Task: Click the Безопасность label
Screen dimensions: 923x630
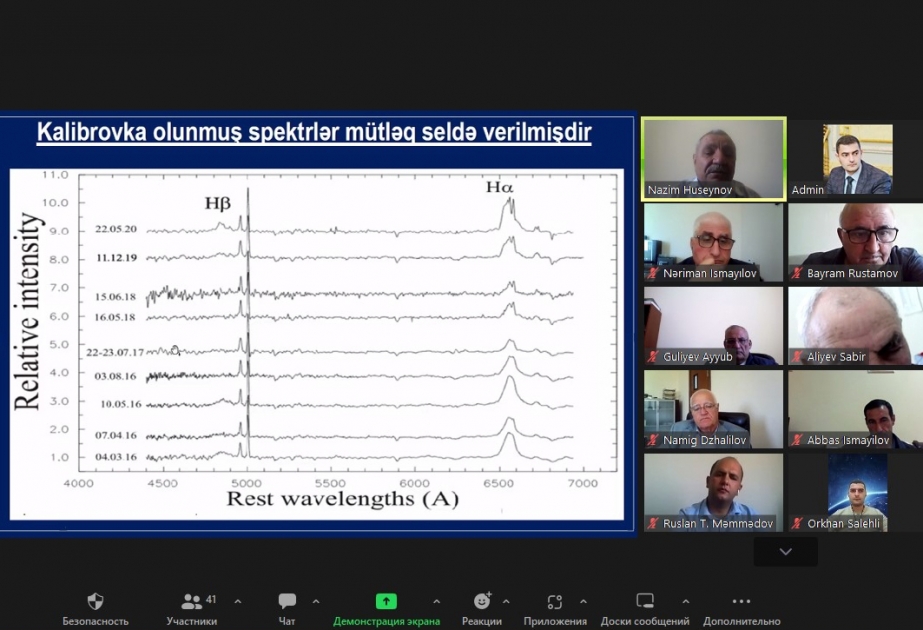Action: pyautogui.click(x=95, y=621)
